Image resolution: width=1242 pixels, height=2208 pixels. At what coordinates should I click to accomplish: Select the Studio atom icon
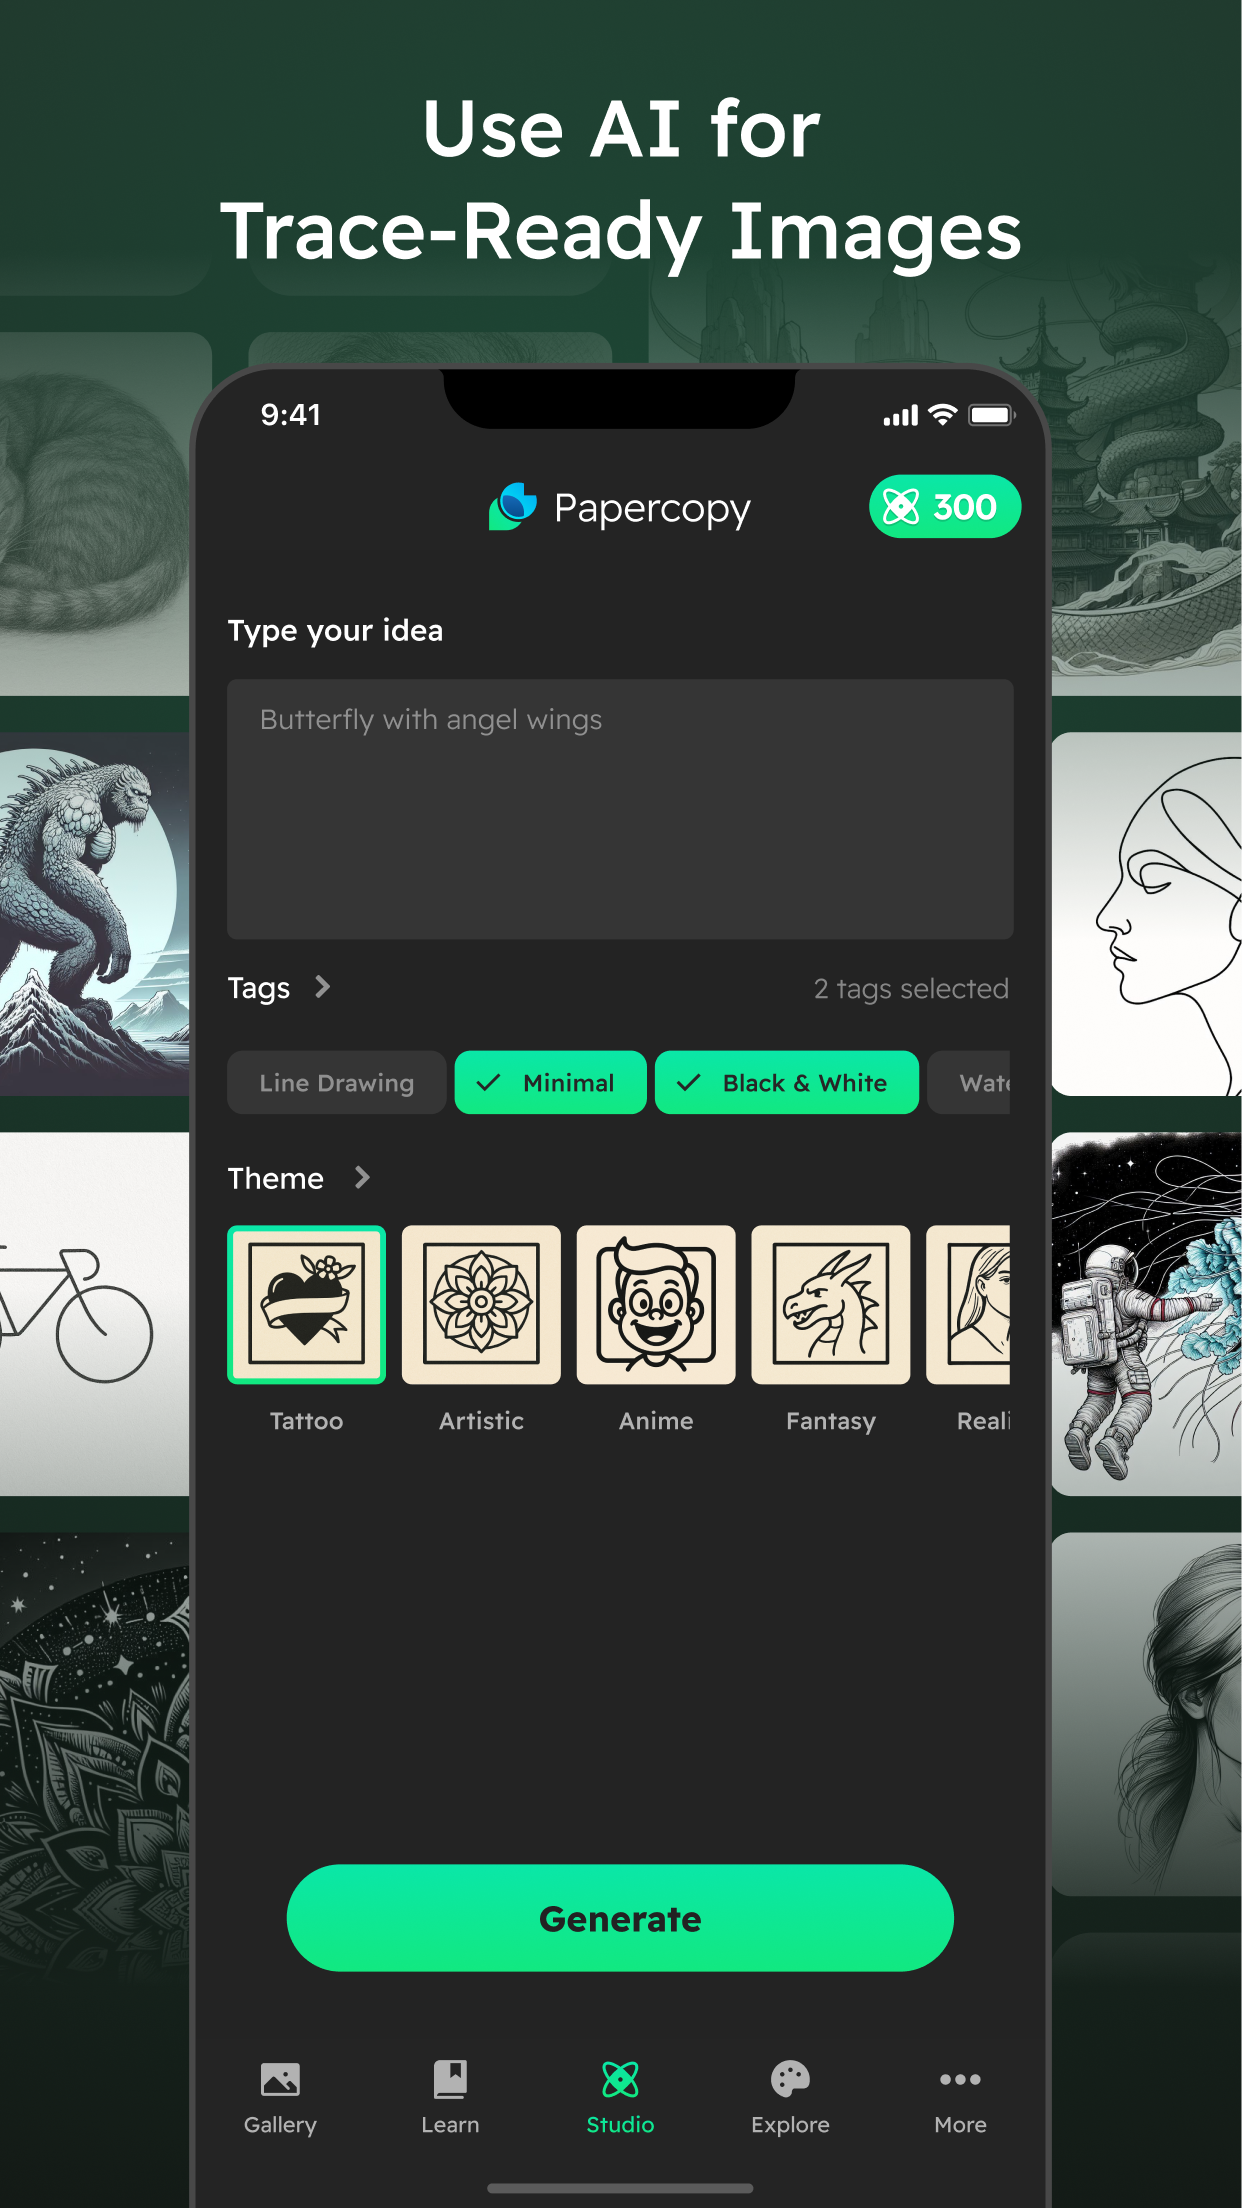coord(620,2079)
